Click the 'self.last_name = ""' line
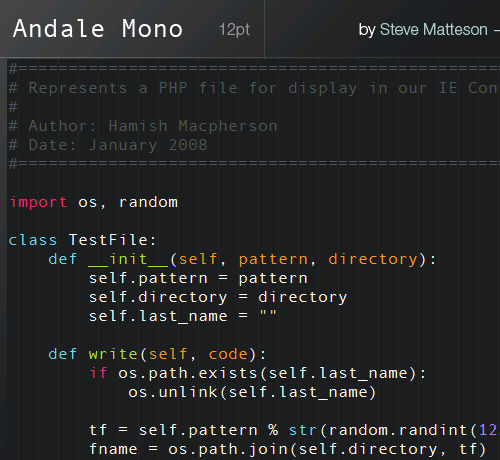500x460 pixels. (183, 316)
